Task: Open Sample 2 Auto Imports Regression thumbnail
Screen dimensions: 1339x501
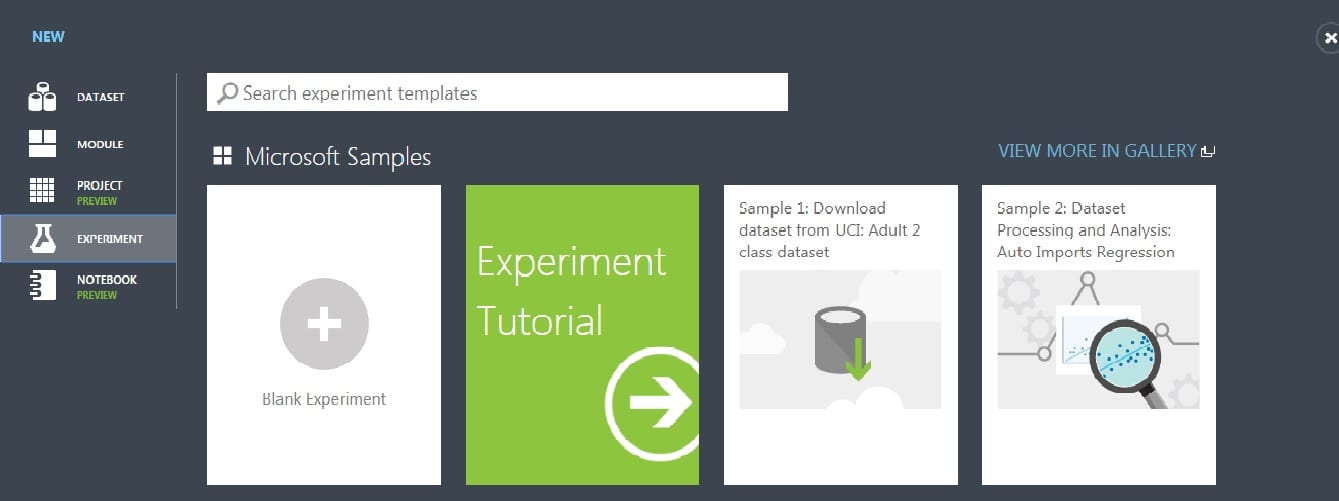Action: click(x=1098, y=339)
